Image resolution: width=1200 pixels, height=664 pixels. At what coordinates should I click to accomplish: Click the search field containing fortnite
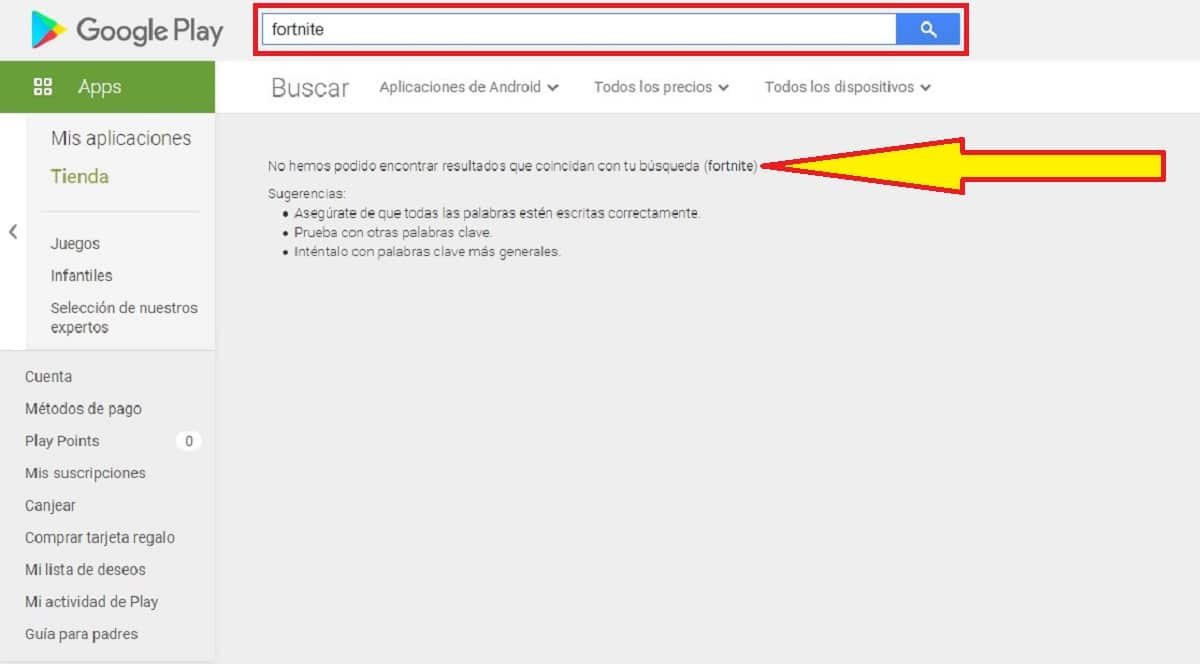(x=579, y=30)
